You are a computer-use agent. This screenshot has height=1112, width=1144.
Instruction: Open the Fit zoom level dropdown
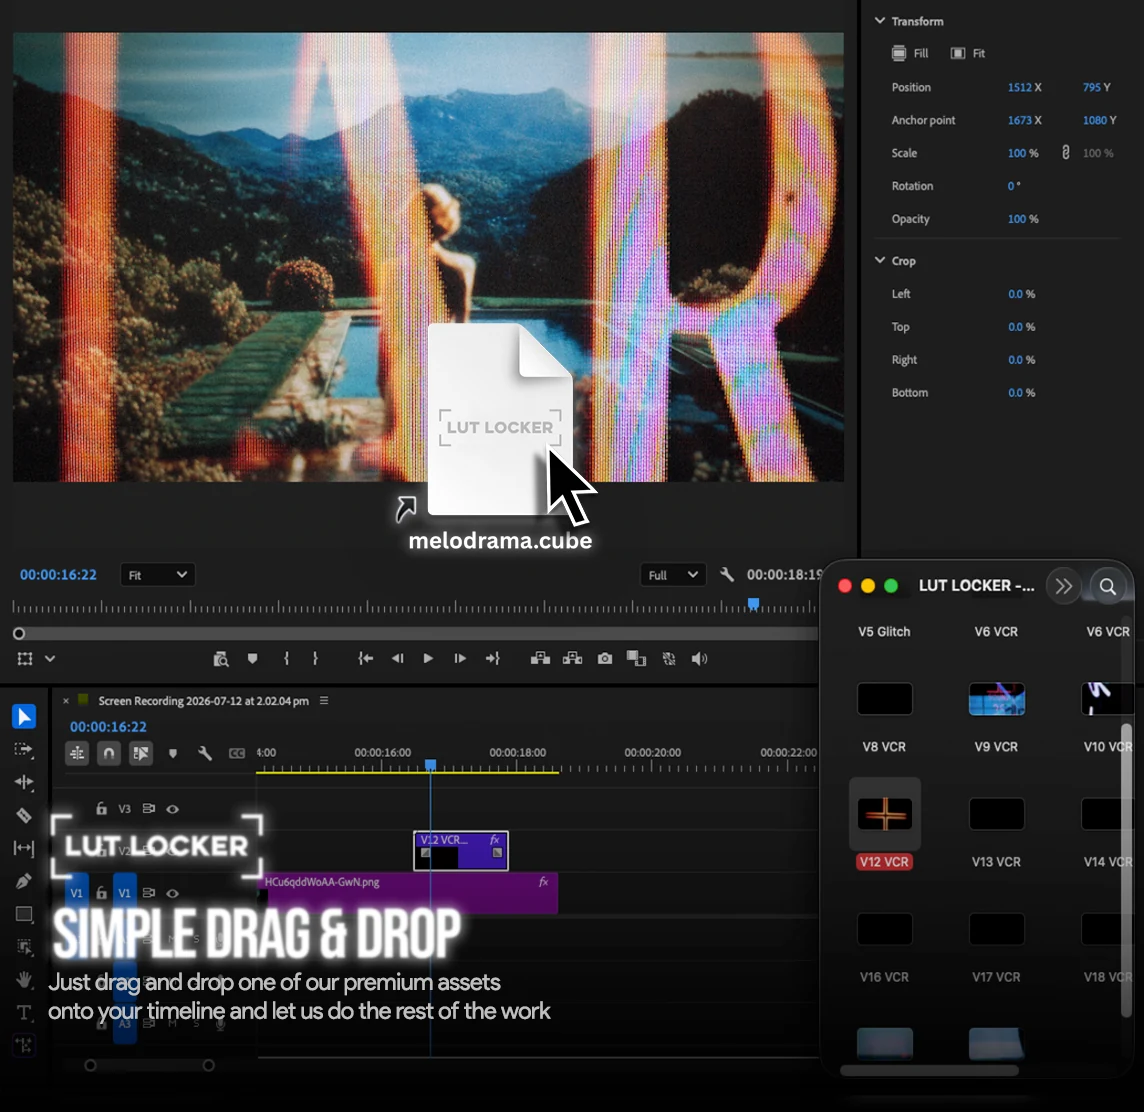tap(158, 575)
